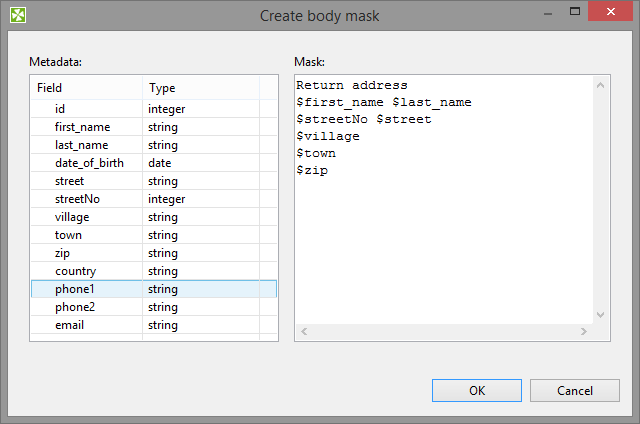The image size is (640, 424).
Task: Click the Cancel button
Action: tap(575, 390)
